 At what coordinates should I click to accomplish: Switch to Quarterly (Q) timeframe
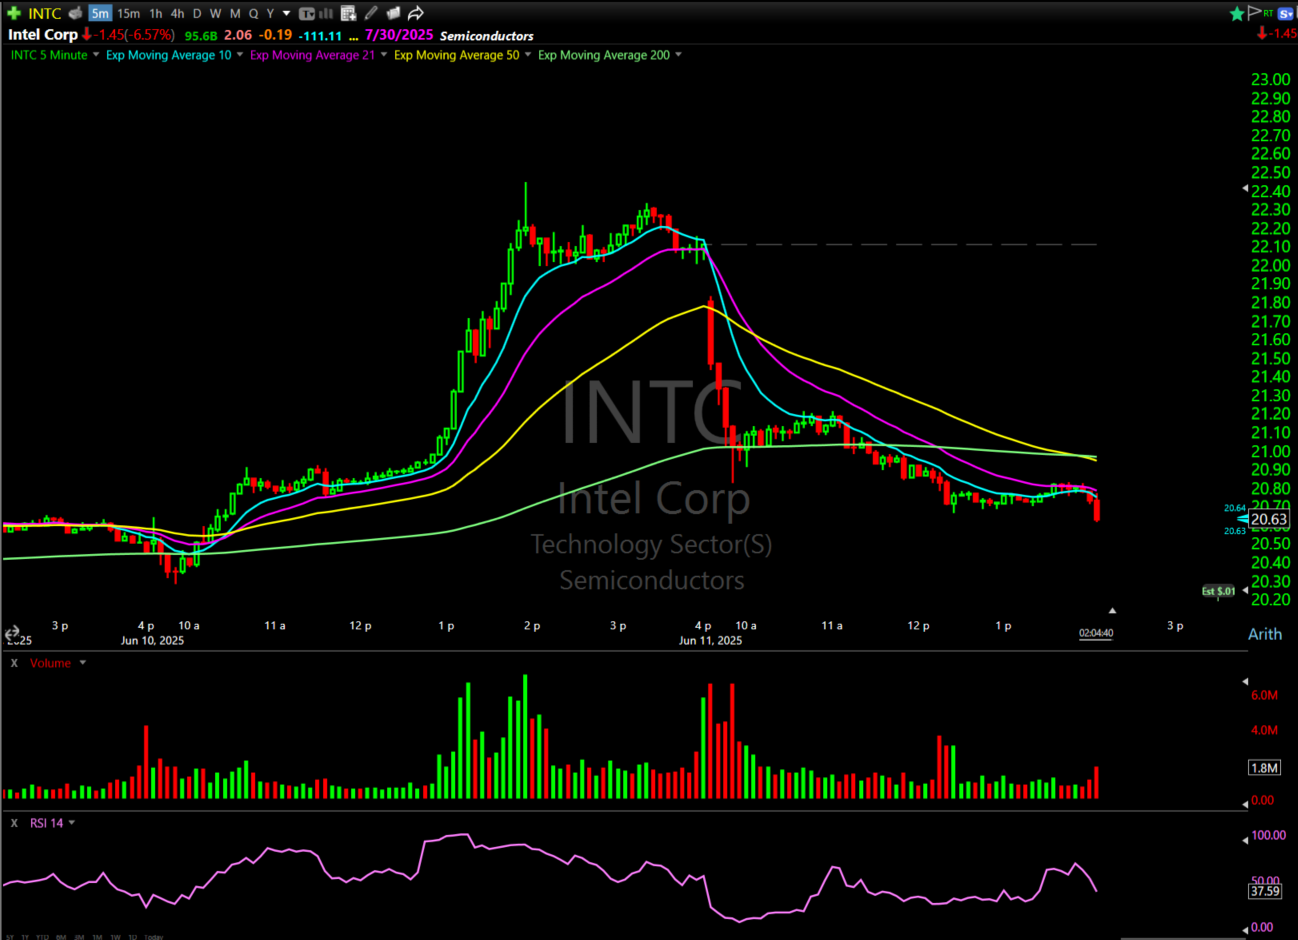point(254,13)
